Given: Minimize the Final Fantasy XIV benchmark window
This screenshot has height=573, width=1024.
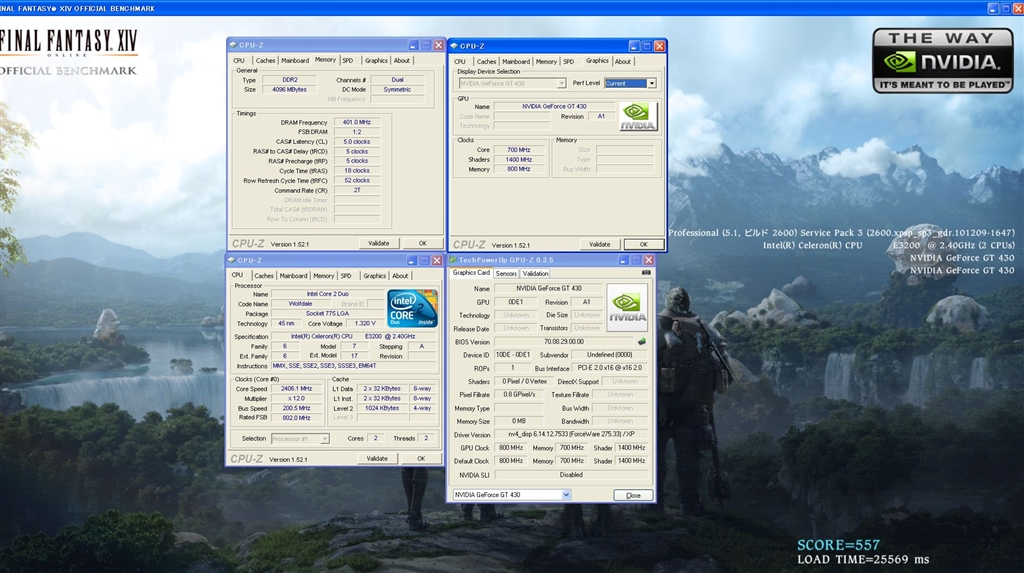Looking at the screenshot, I should coord(993,8).
